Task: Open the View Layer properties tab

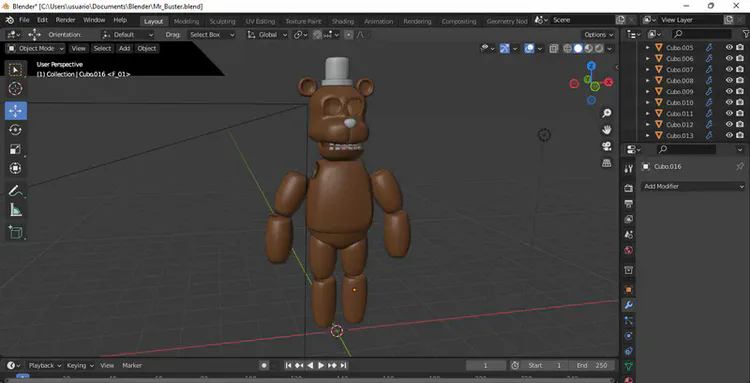Action: pos(629,219)
